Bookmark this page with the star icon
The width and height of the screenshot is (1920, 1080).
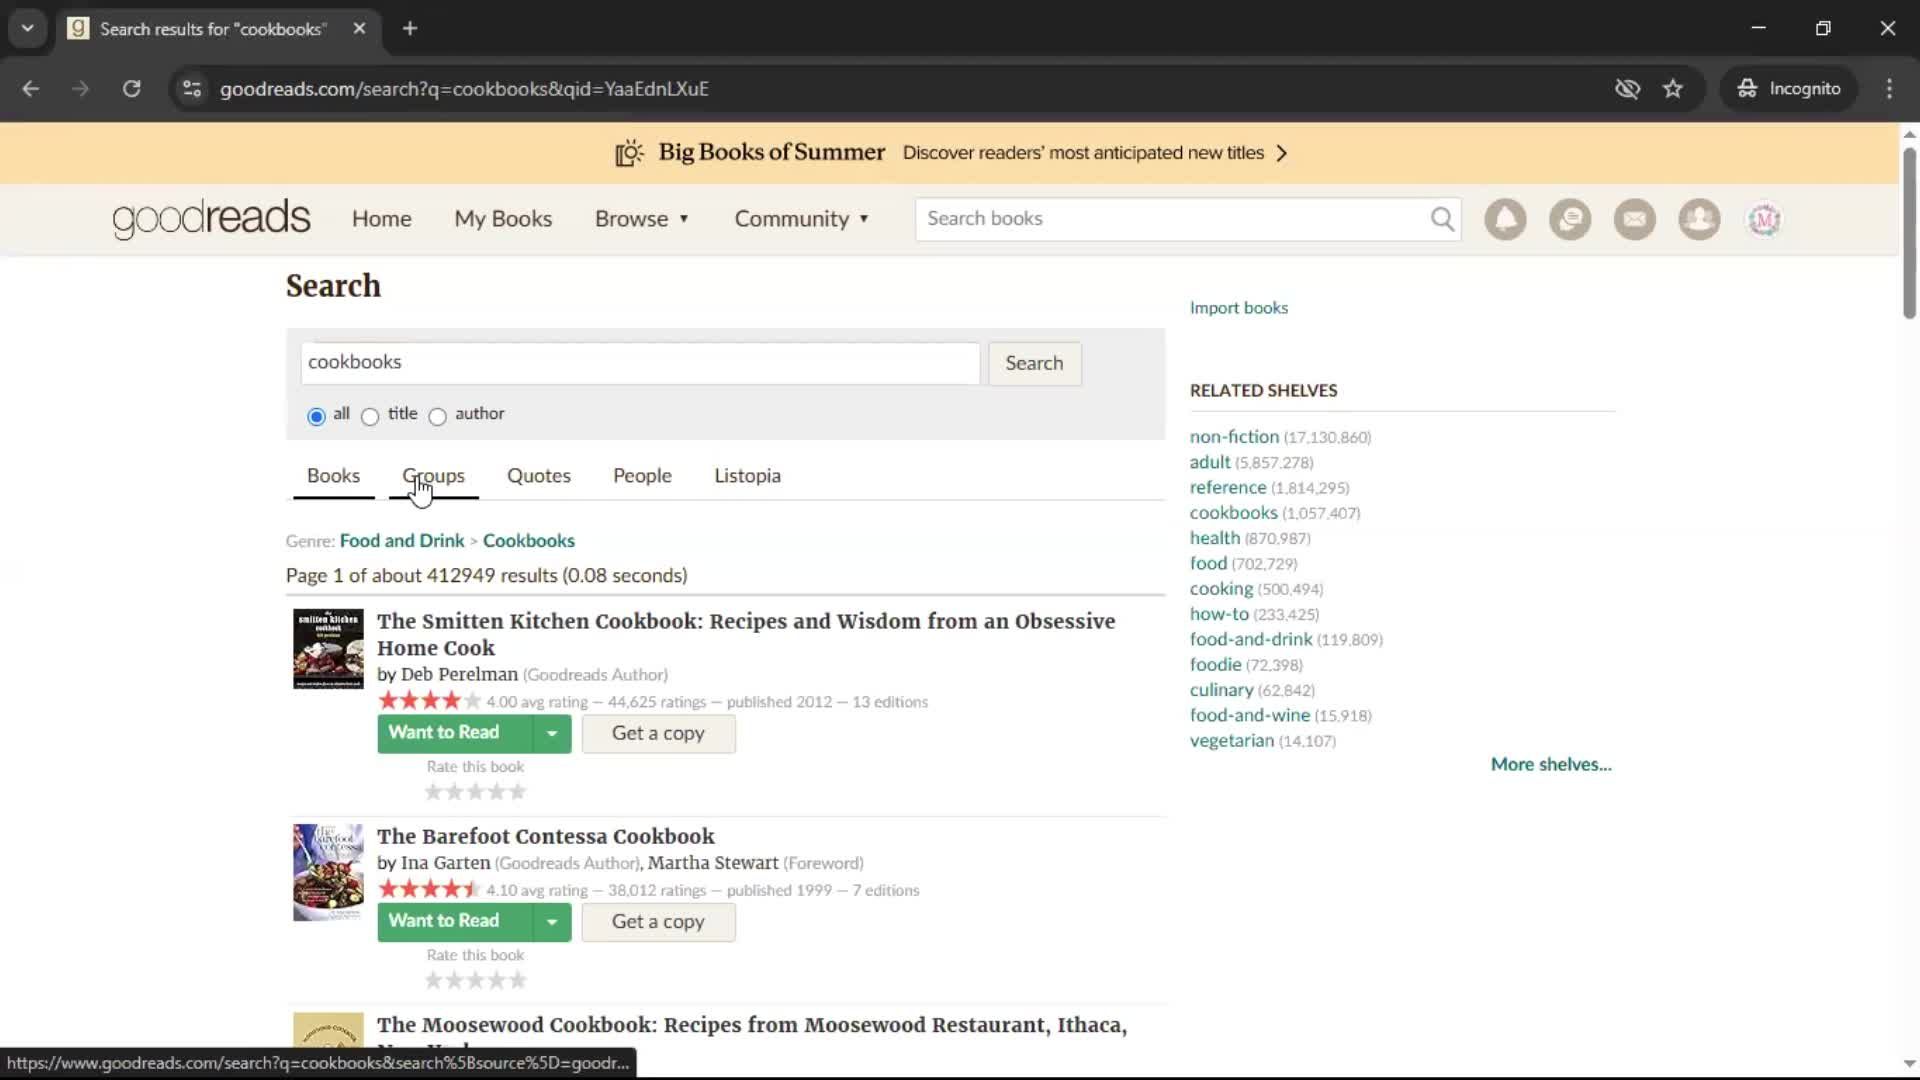click(x=1673, y=89)
